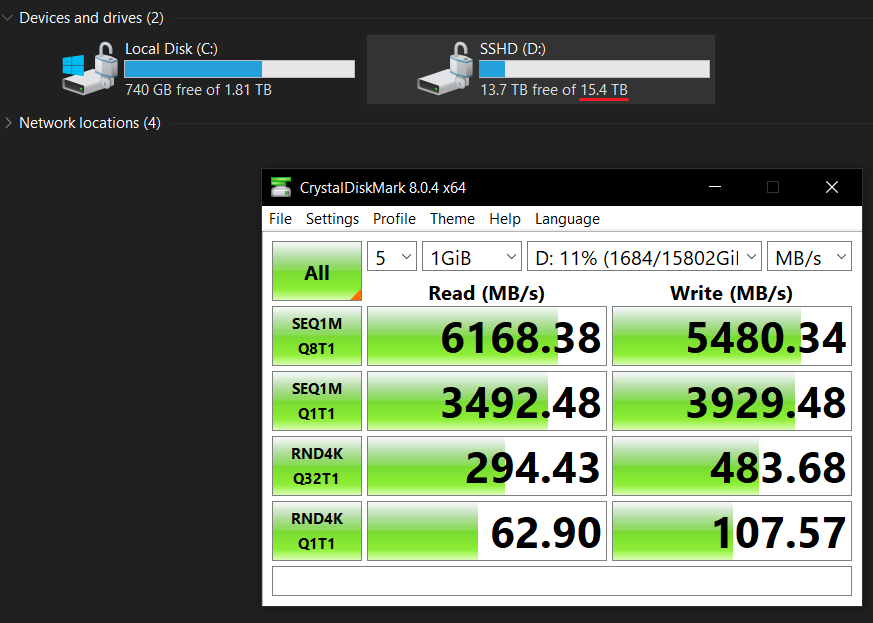Minimize the CrystalDiskMark window
Screen dimensions: 873x623
click(715, 187)
